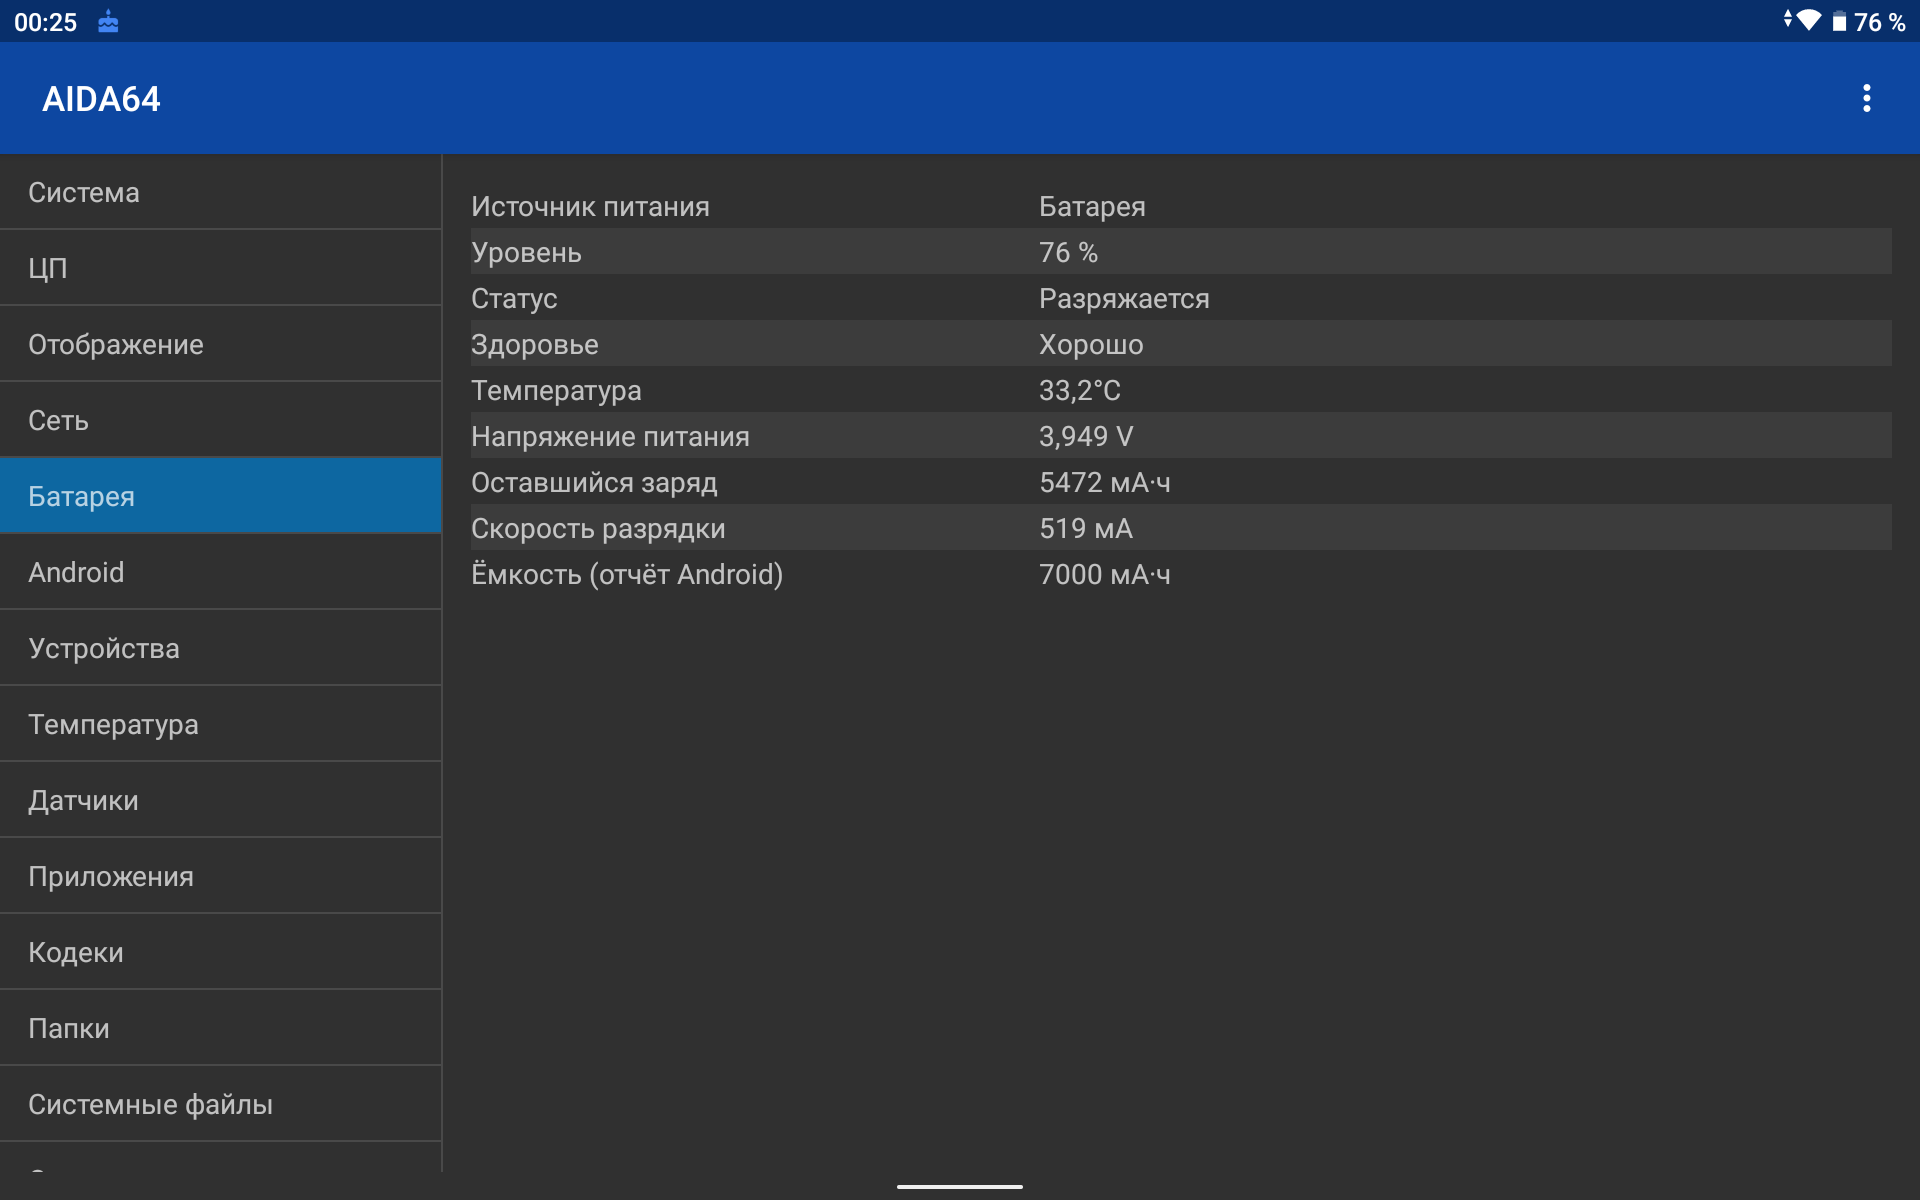The image size is (1920, 1200).
Task: Select the Уровень row label
Action: coord(526,252)
